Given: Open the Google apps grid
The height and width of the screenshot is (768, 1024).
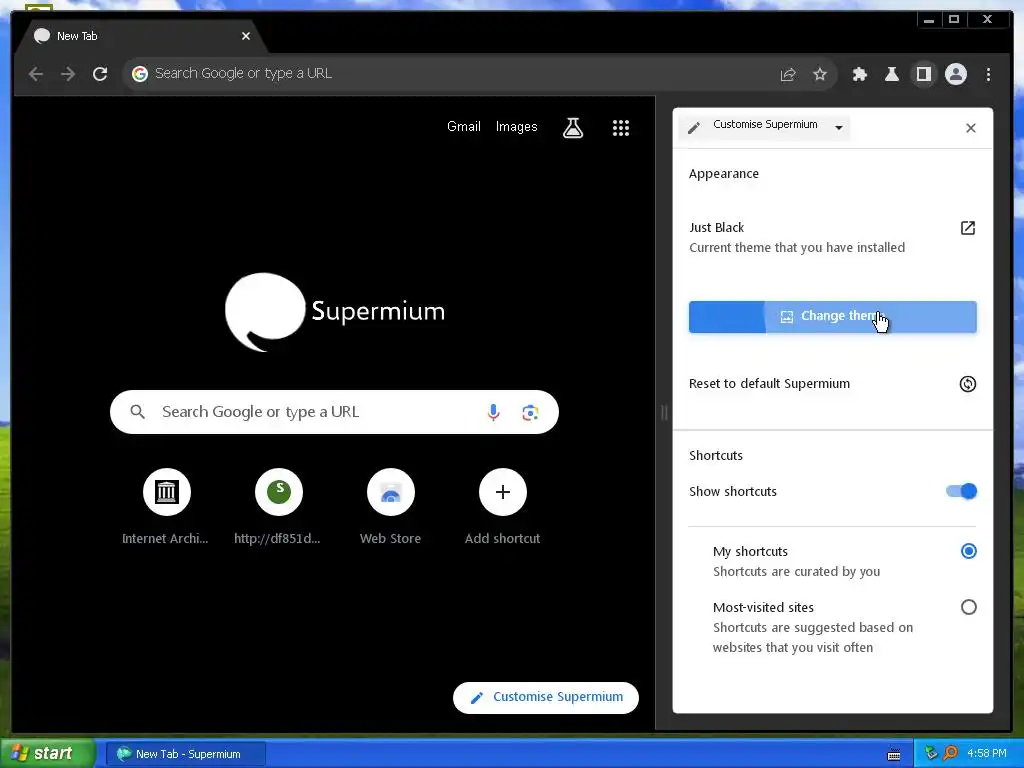Looking at the screenshot, I should coord(621,128).
